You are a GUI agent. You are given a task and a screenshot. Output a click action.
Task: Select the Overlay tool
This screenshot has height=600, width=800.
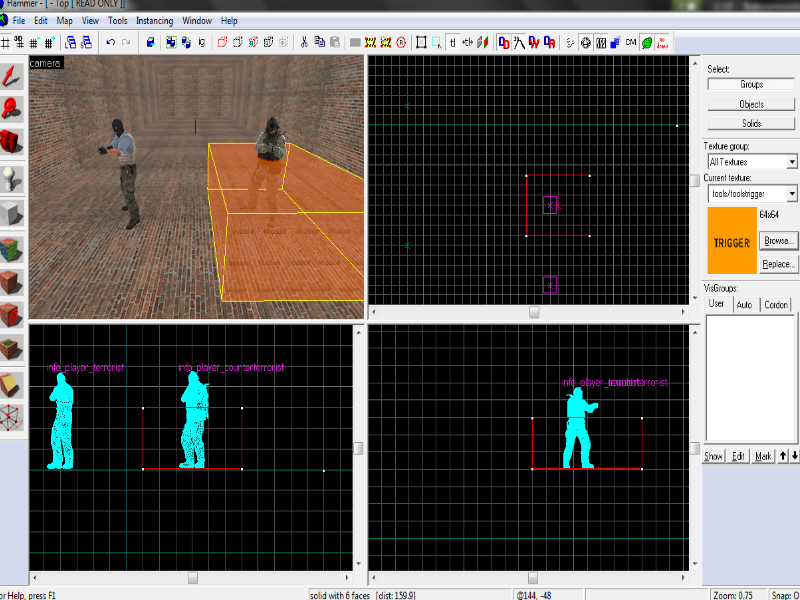11,348
